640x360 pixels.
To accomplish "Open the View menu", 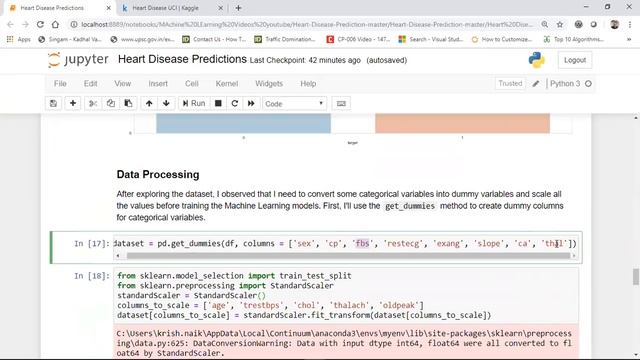I will [x=122, y=84].
